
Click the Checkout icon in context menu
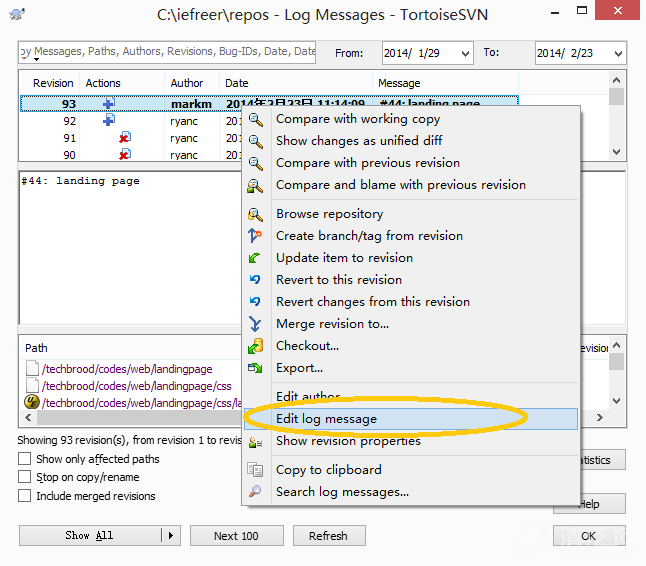(256, 346)
